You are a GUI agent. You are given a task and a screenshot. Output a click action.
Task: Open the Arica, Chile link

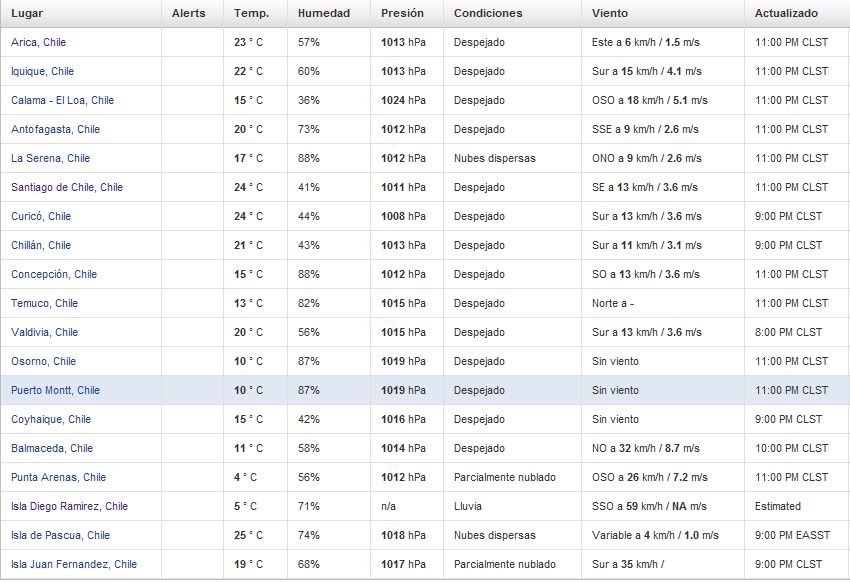click(38, 42)
